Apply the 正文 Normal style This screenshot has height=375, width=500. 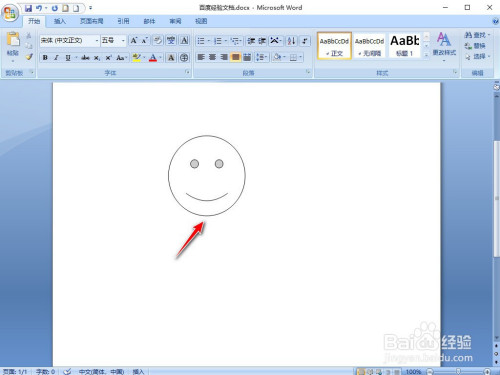coord(334,46)
